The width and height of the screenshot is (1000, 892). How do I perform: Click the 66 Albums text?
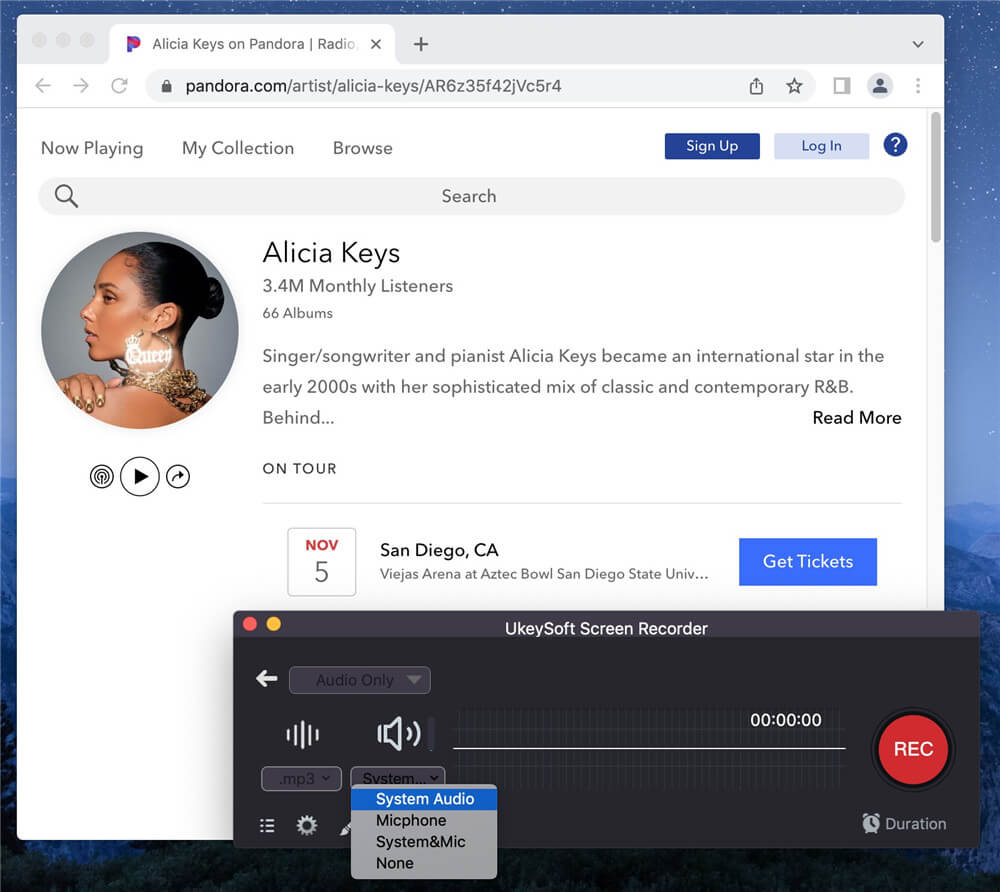[x=297, y=313]
